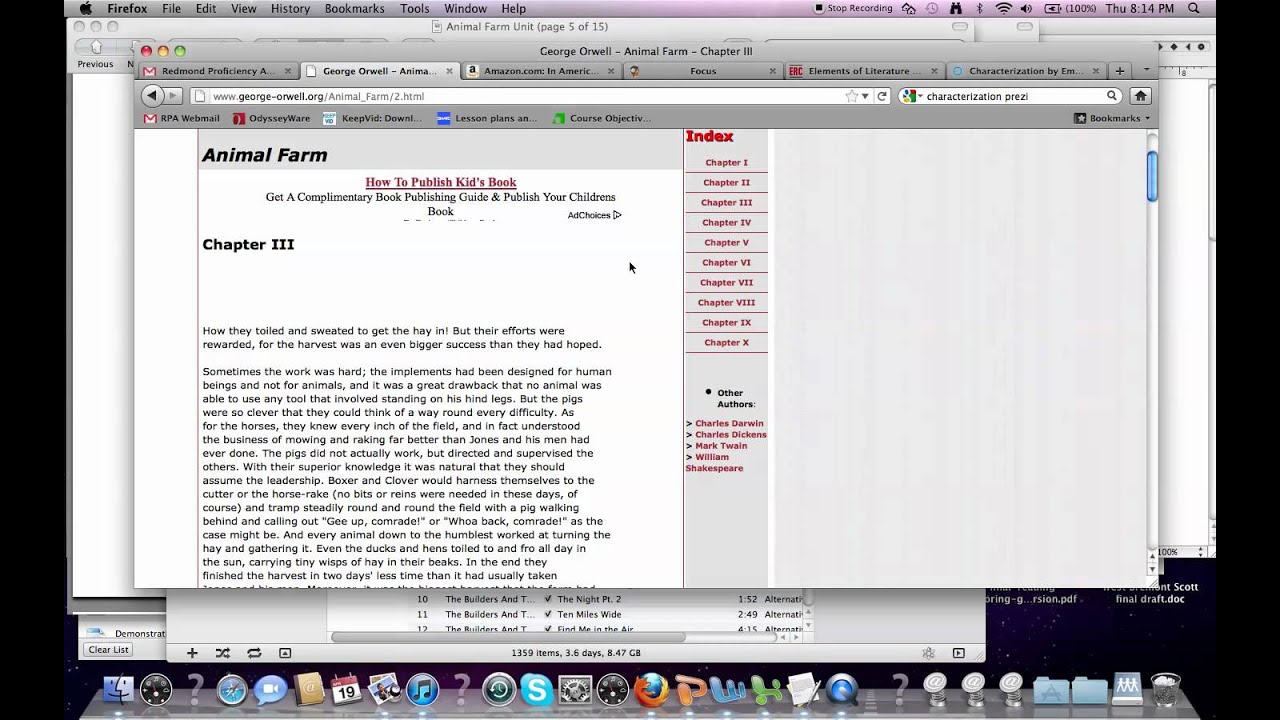Open the Tools menu
This screenshot has height=720, width=1280.
[x=414, y=8]
